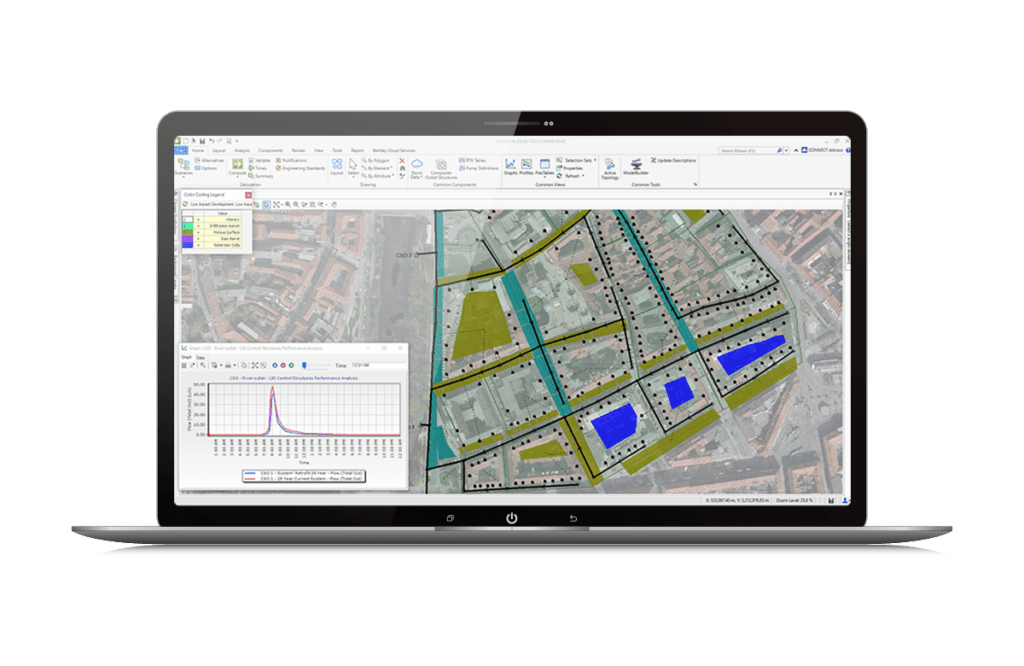1024x666 pixels.
Task: Launch the ModelBuilder tool
Action: 636,166
